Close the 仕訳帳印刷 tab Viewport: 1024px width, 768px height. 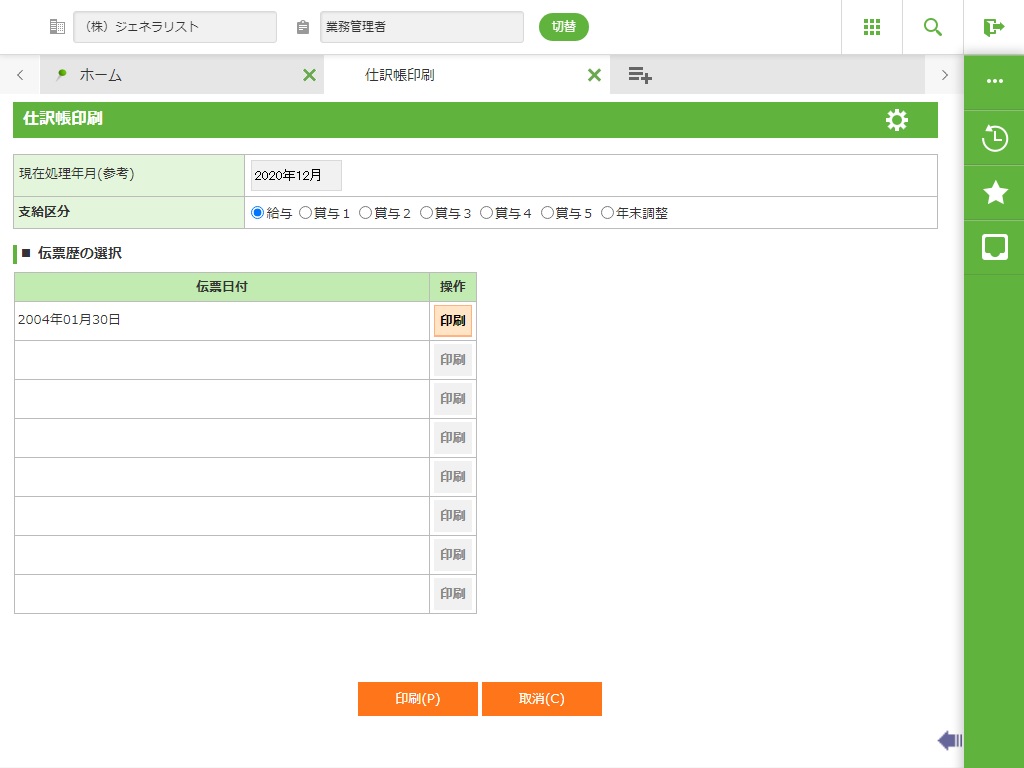click(x=594, y=75)
